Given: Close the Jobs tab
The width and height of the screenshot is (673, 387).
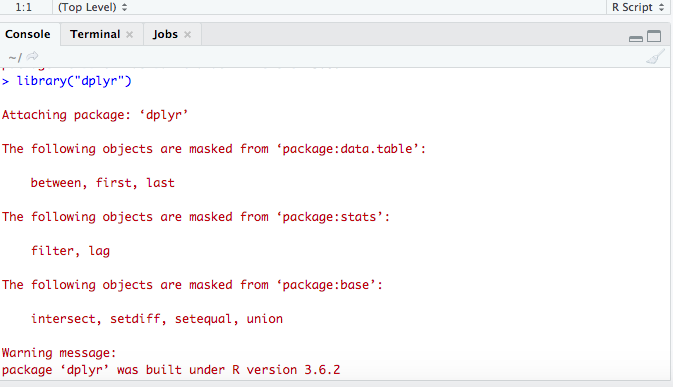Looking at the screenshot, I should tap(187, 35).
